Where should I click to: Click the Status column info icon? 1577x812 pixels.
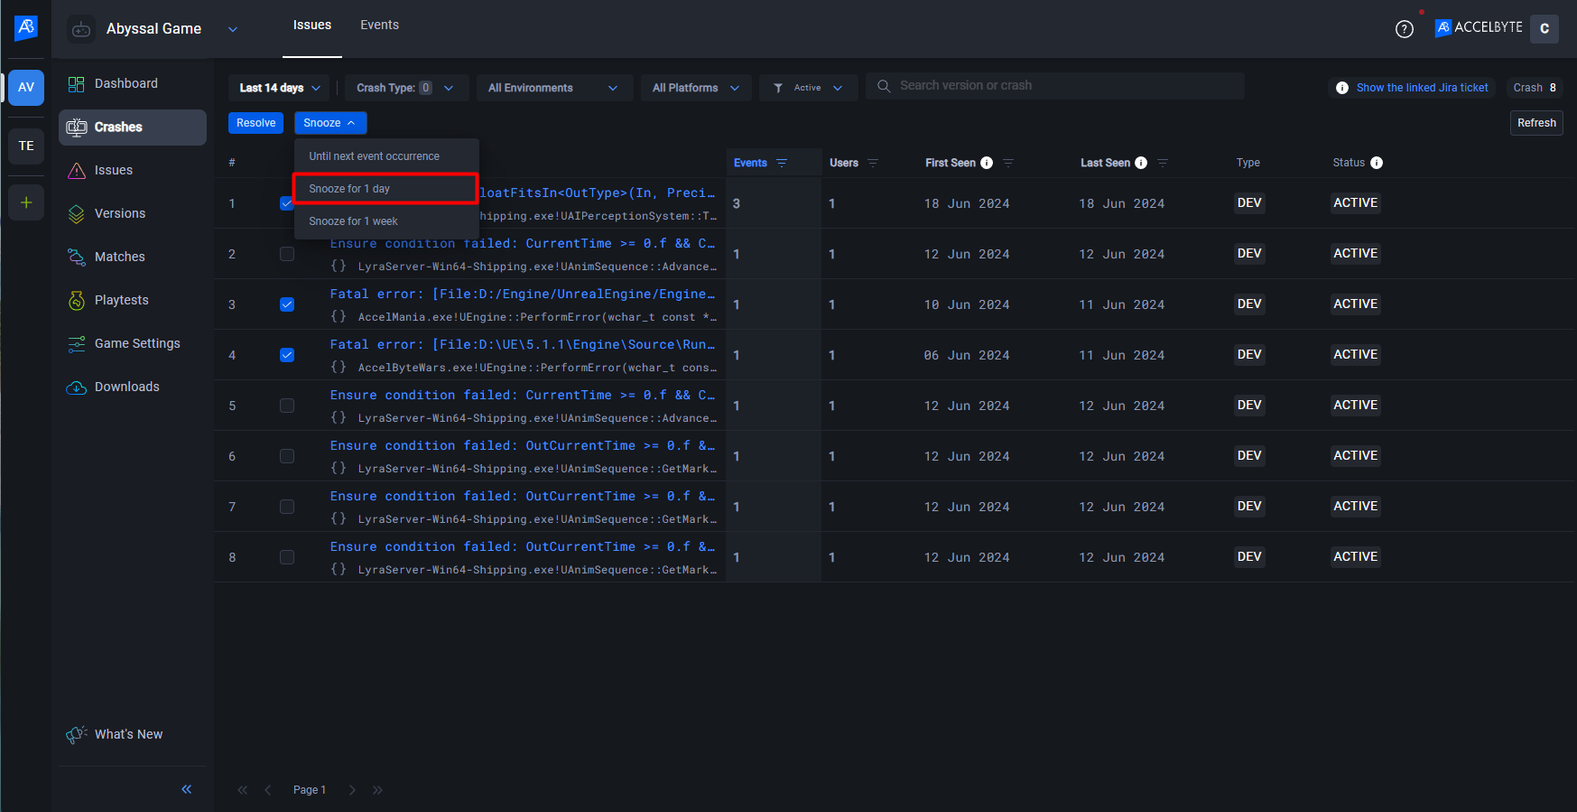[x=1377, y=163]
